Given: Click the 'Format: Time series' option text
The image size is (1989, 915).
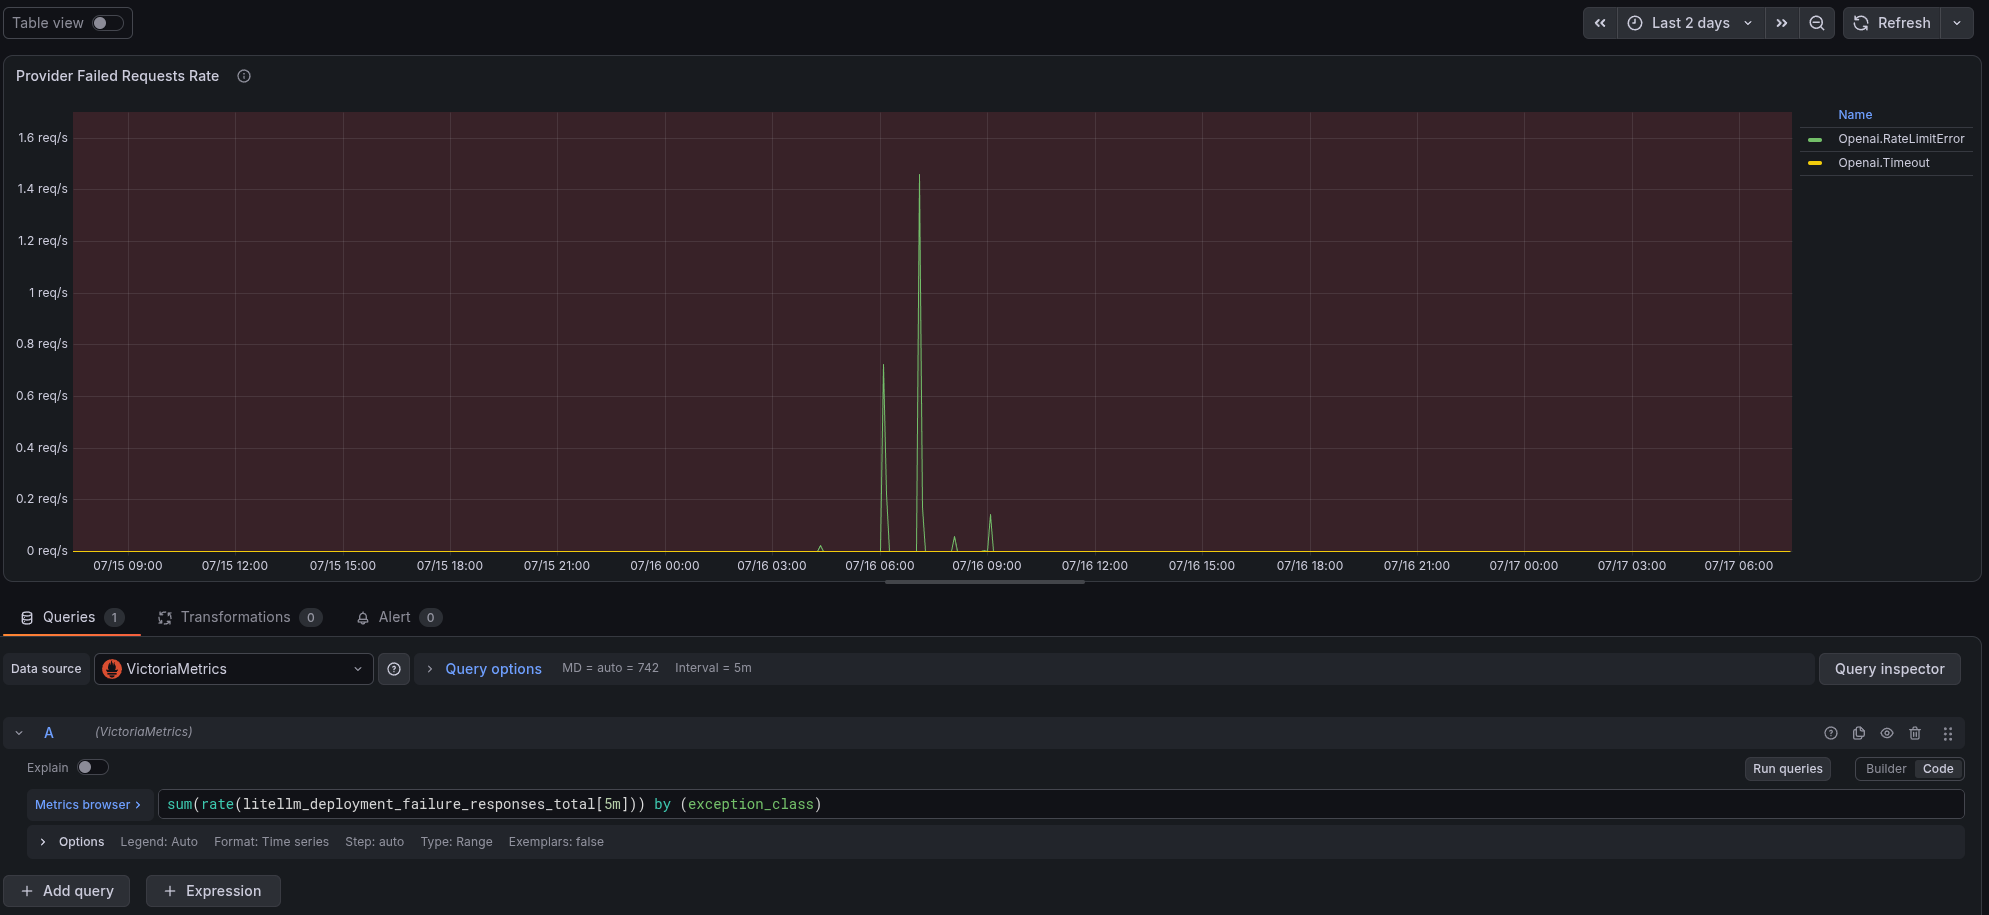Looking at the screenshot, I should tap(271, 842).
